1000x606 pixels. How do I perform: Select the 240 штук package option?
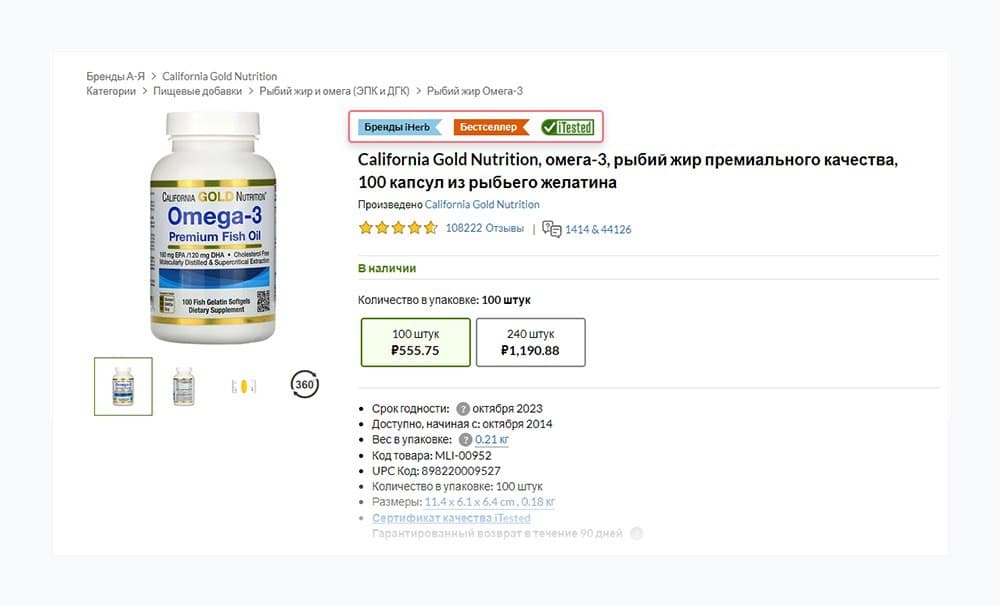click(x=530, y=343)
